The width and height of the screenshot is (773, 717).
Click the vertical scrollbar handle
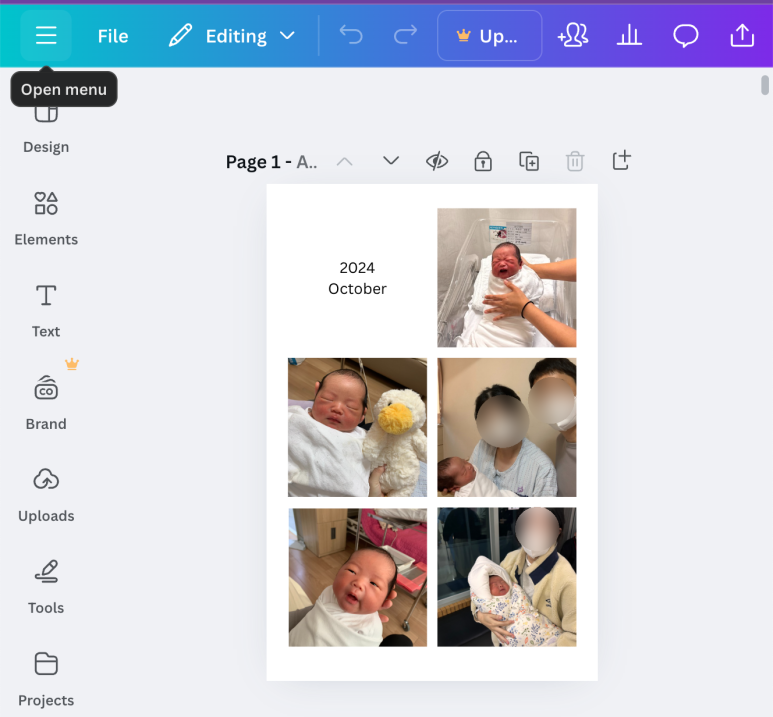pyautogui.click(x=765, y=85)
